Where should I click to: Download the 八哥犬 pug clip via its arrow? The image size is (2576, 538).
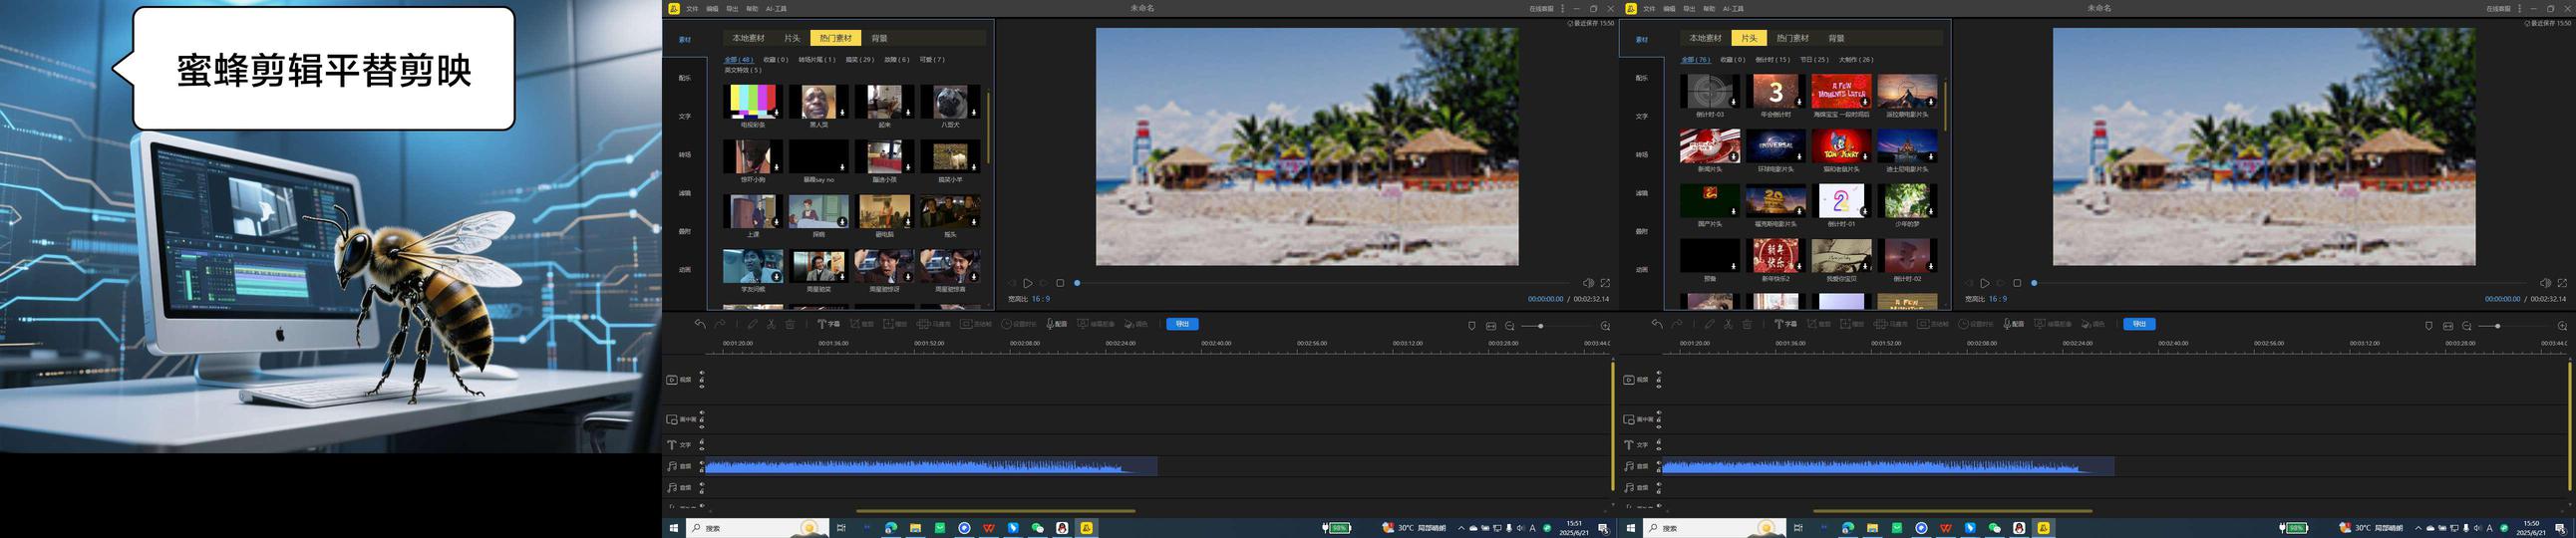coord(973,112)
